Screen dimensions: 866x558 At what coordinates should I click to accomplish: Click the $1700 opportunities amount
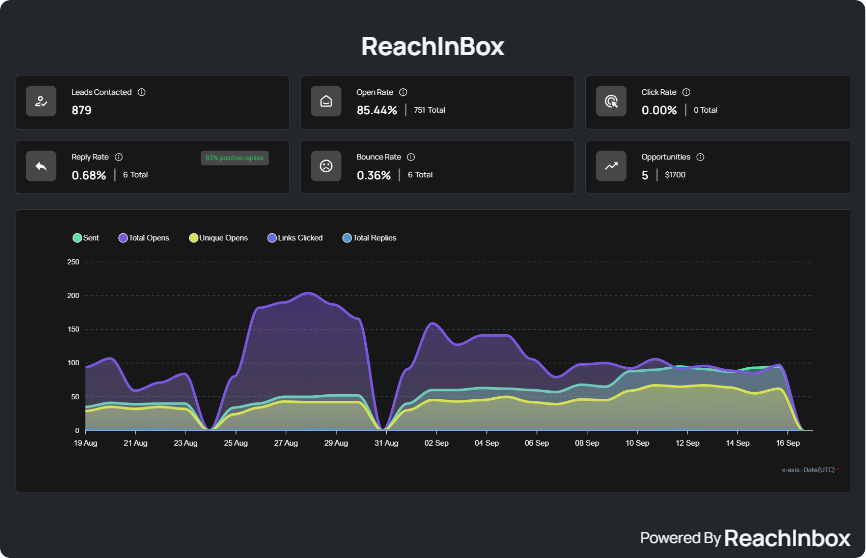[675, 175]
